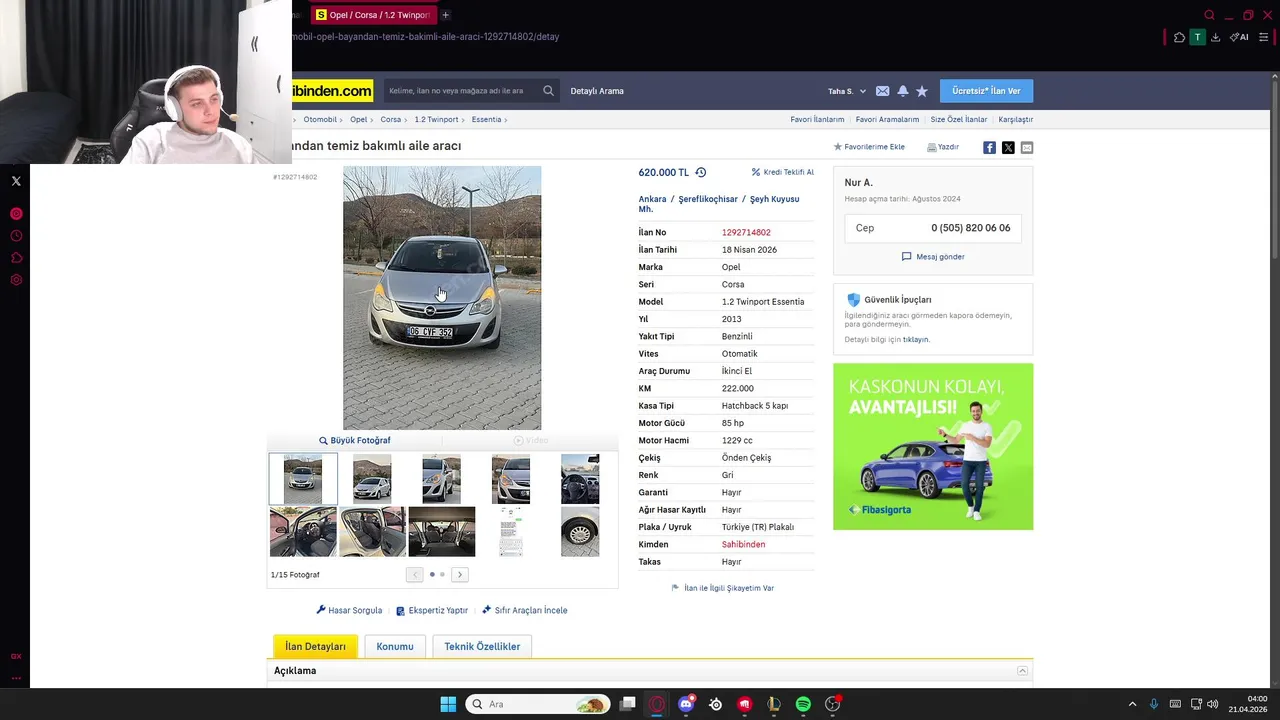
Task: Open the price history clock icon
Action: (701, 172)
